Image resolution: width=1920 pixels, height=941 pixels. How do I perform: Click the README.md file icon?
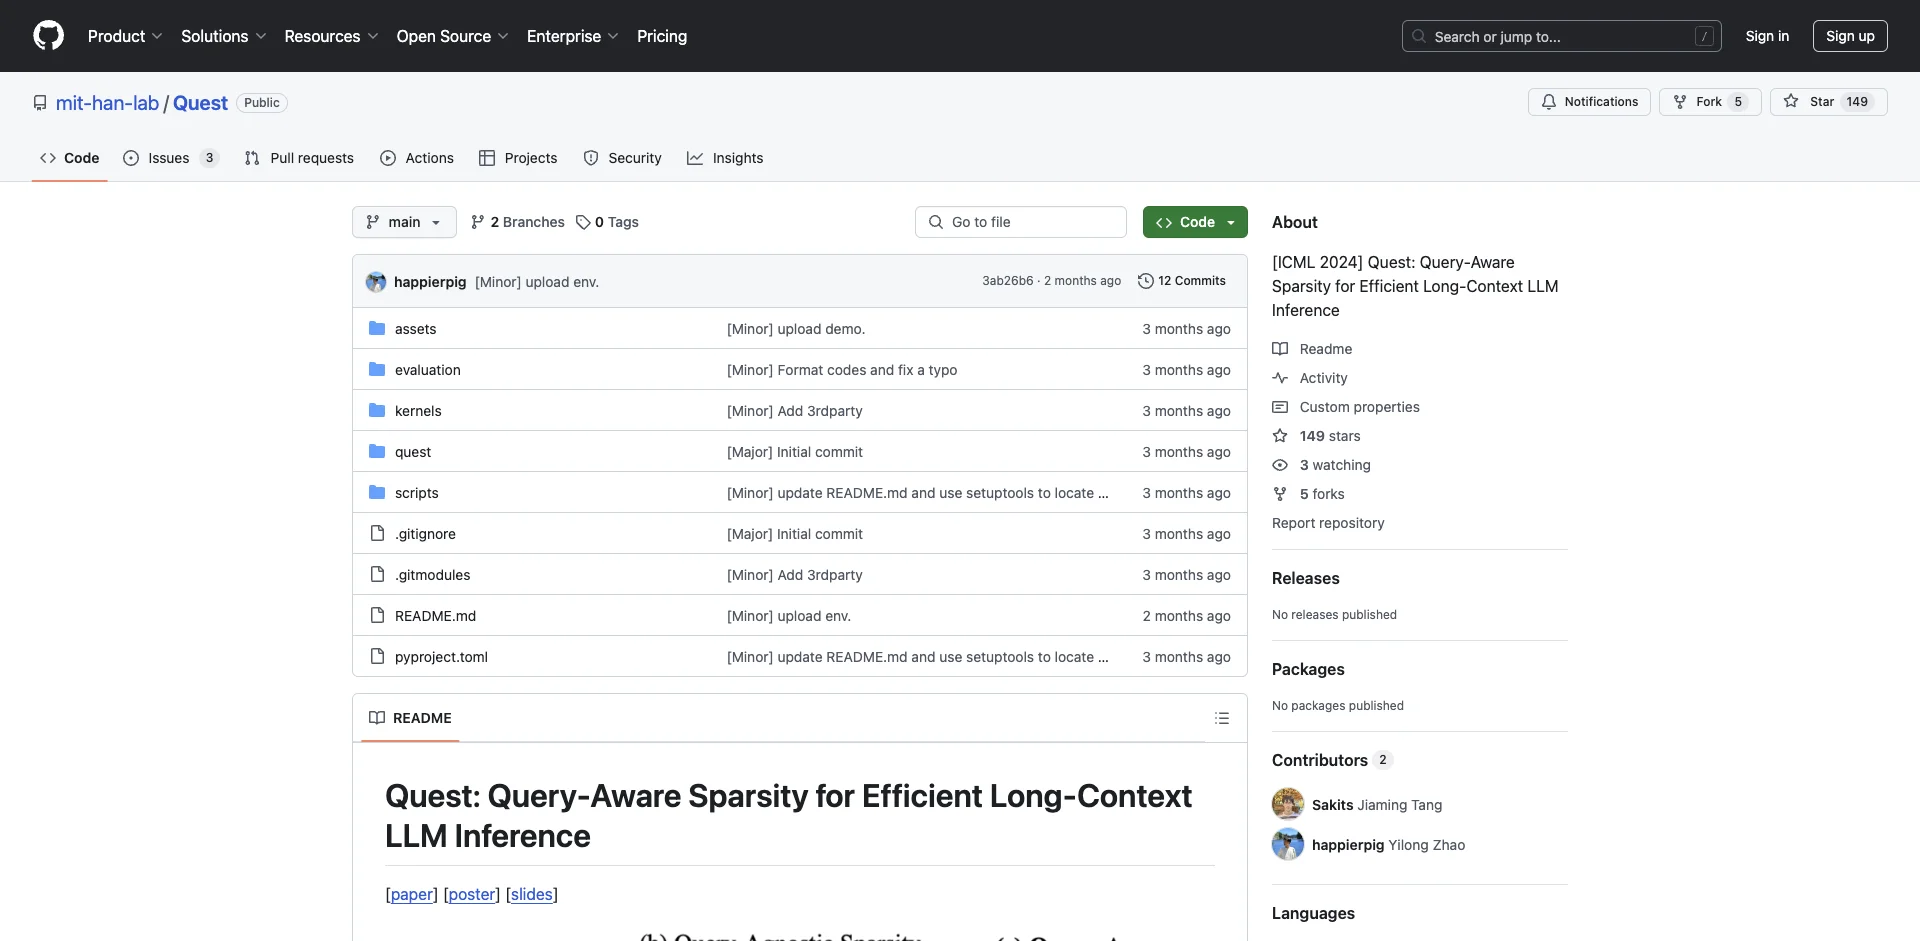pyautogui.click(x=377, y=615)
